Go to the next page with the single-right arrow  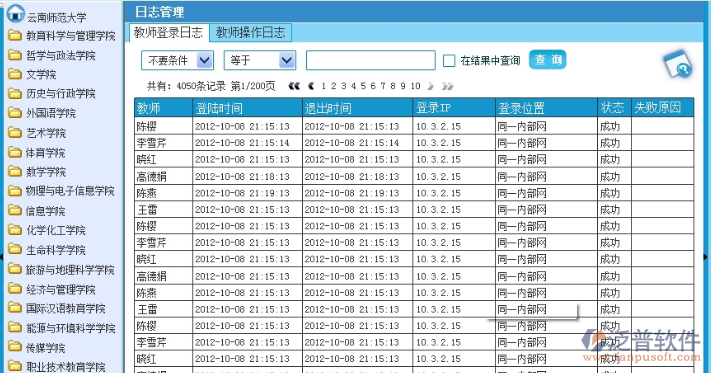[430, 86]
